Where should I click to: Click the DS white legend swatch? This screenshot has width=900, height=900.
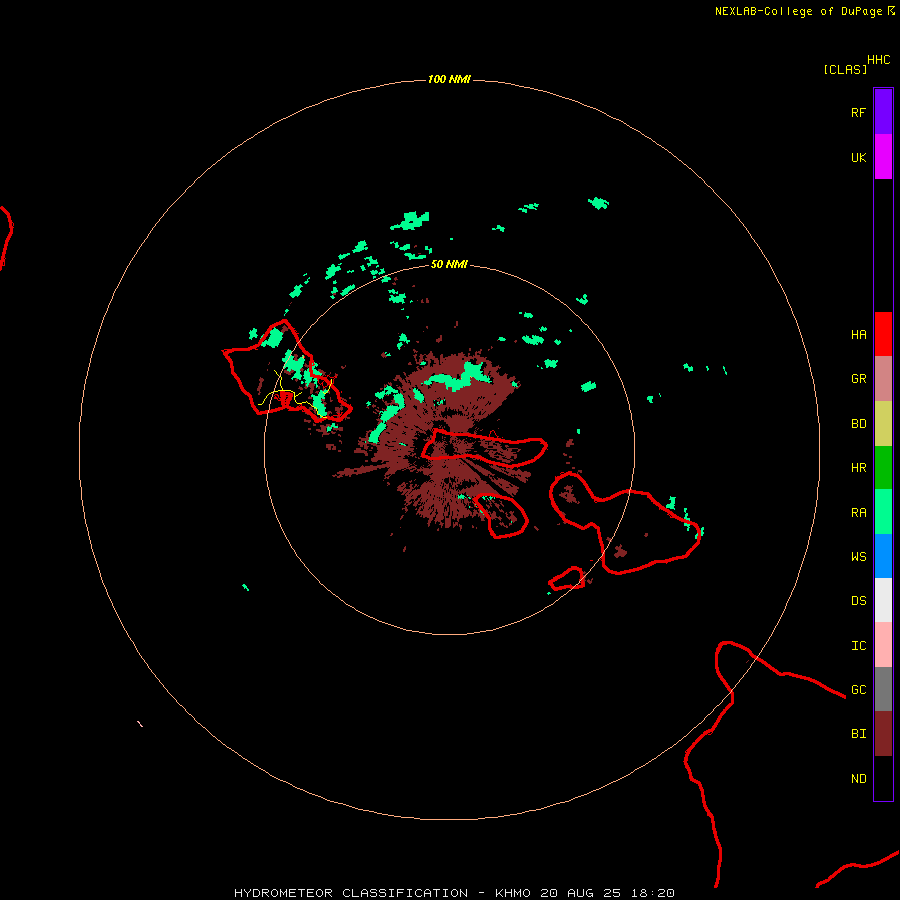tap(883, 600)
